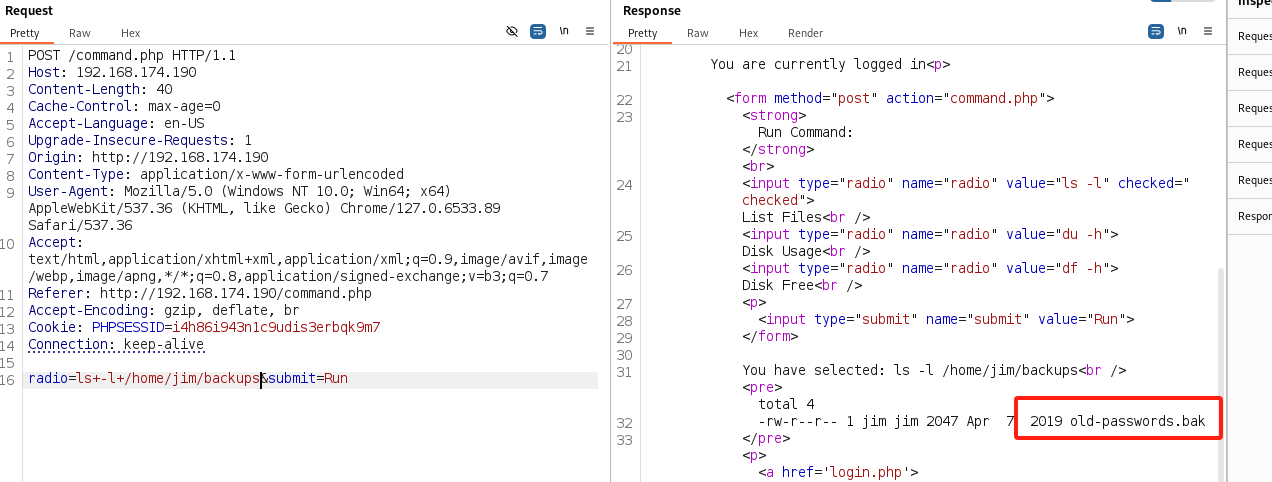The image size is (1272, 482).
Task: Toggle \n show newlines in Response panel
Action: tap(1182, 32)
